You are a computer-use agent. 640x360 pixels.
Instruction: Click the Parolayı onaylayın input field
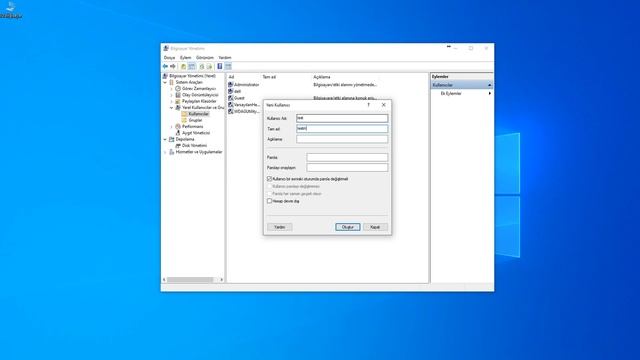[347, 167]
